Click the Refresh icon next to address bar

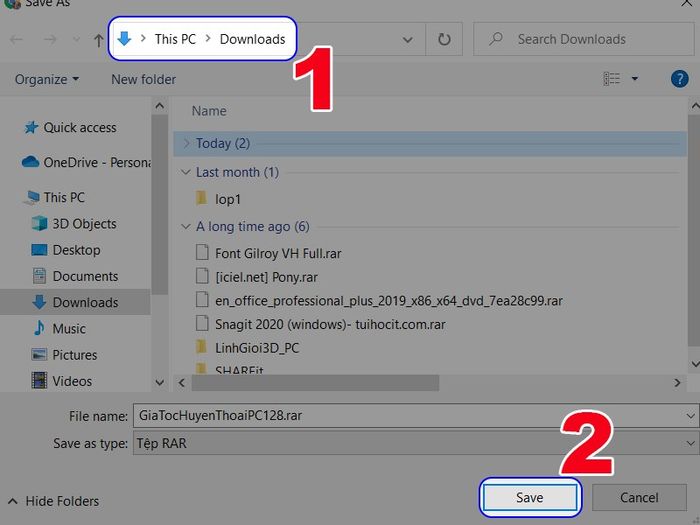[x=444, y=39]
